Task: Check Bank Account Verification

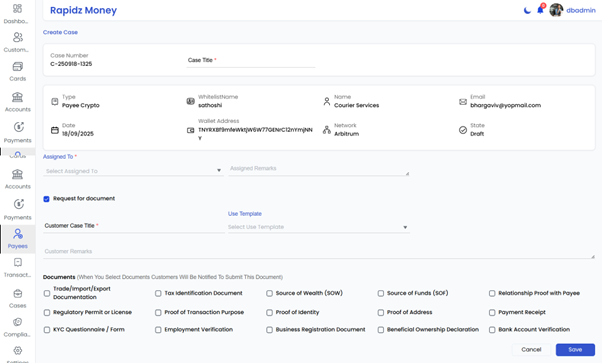Action: (x=492, y=330)
